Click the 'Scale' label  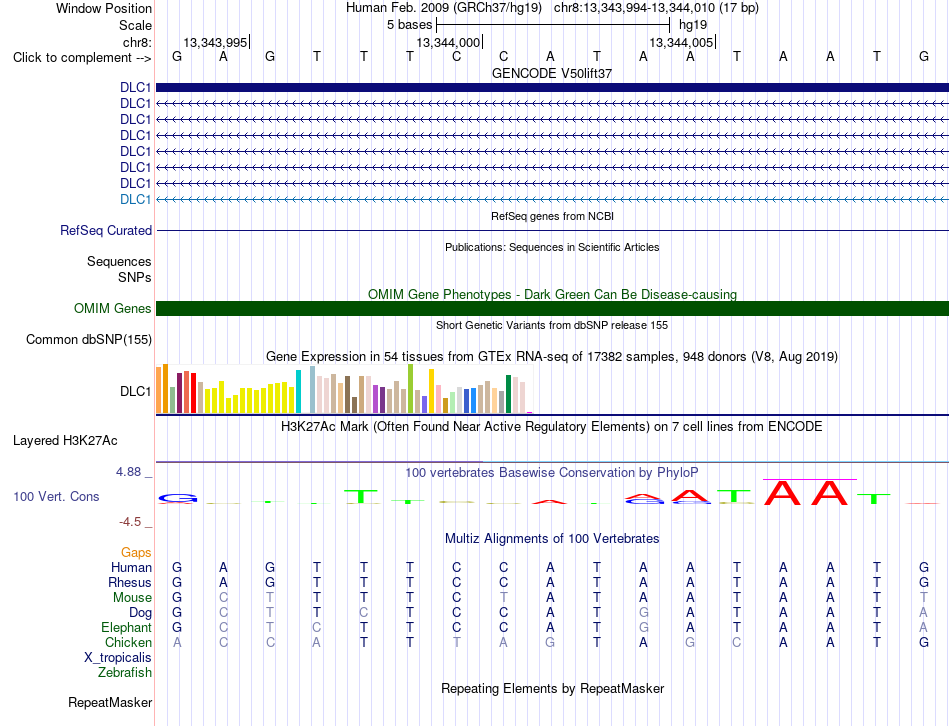point(135,25)
